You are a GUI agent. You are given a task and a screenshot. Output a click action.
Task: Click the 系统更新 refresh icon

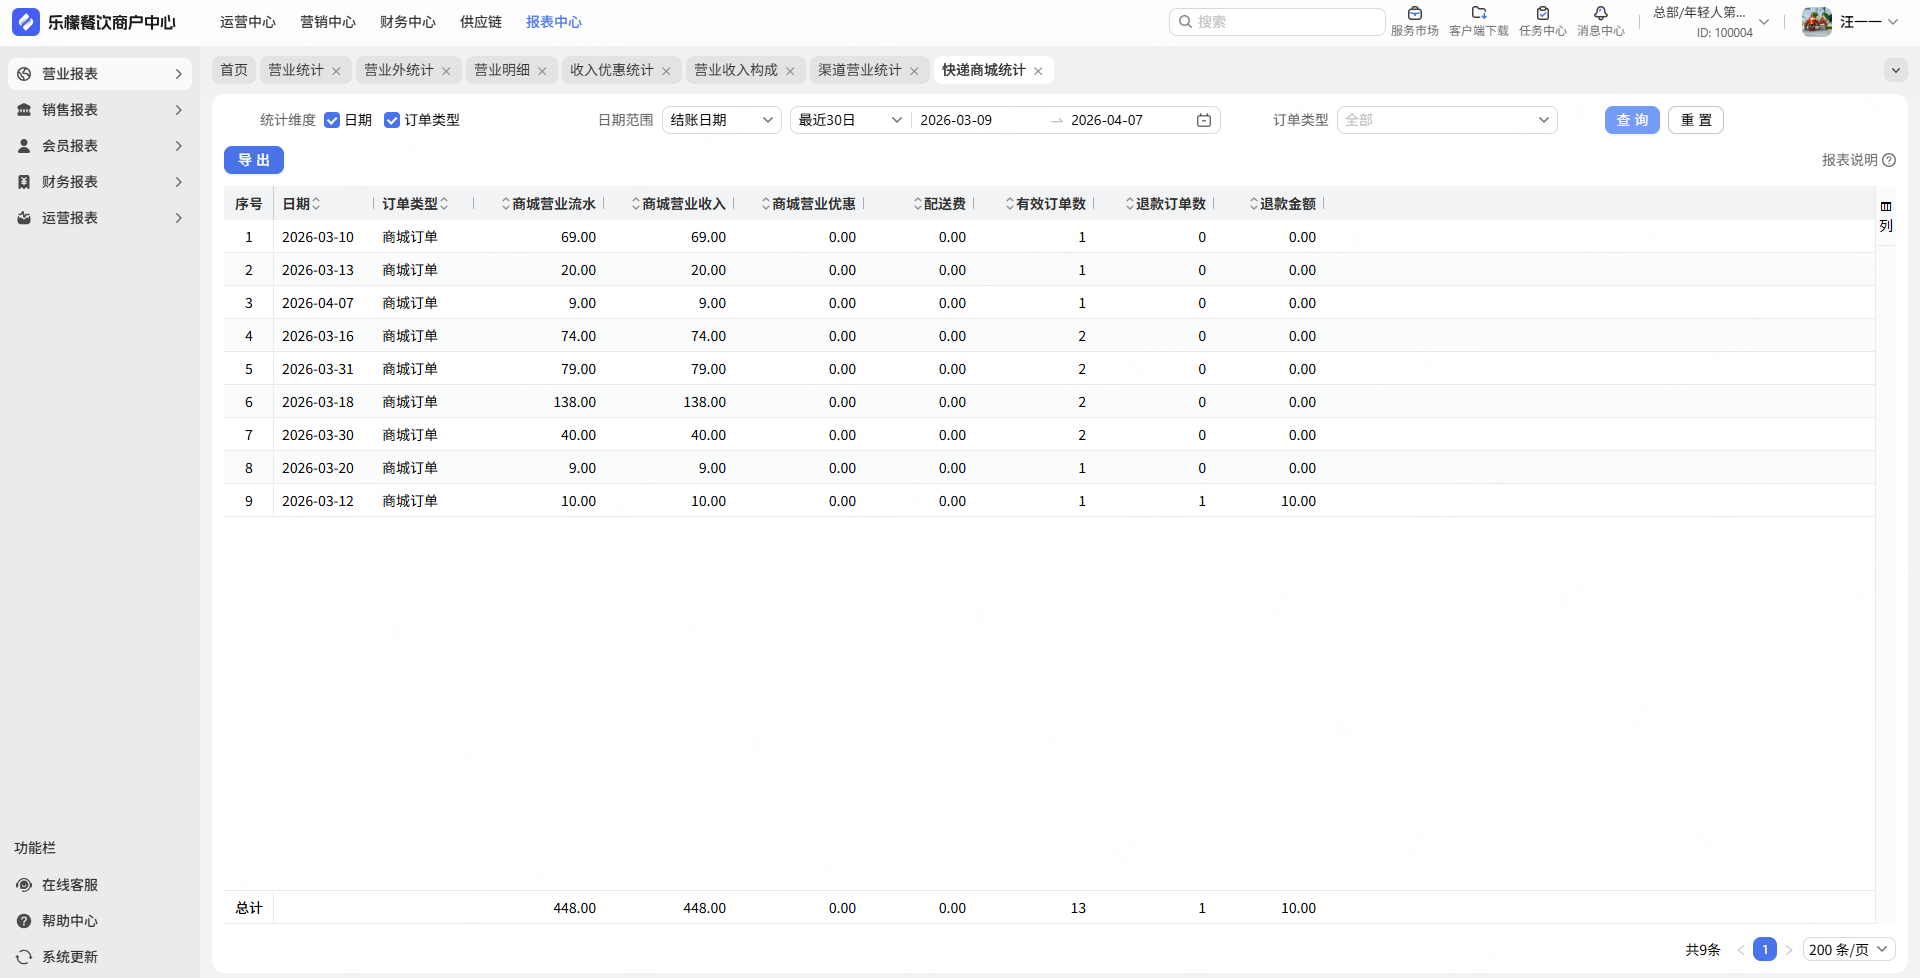pyautogui.click(x=24, y=957)
